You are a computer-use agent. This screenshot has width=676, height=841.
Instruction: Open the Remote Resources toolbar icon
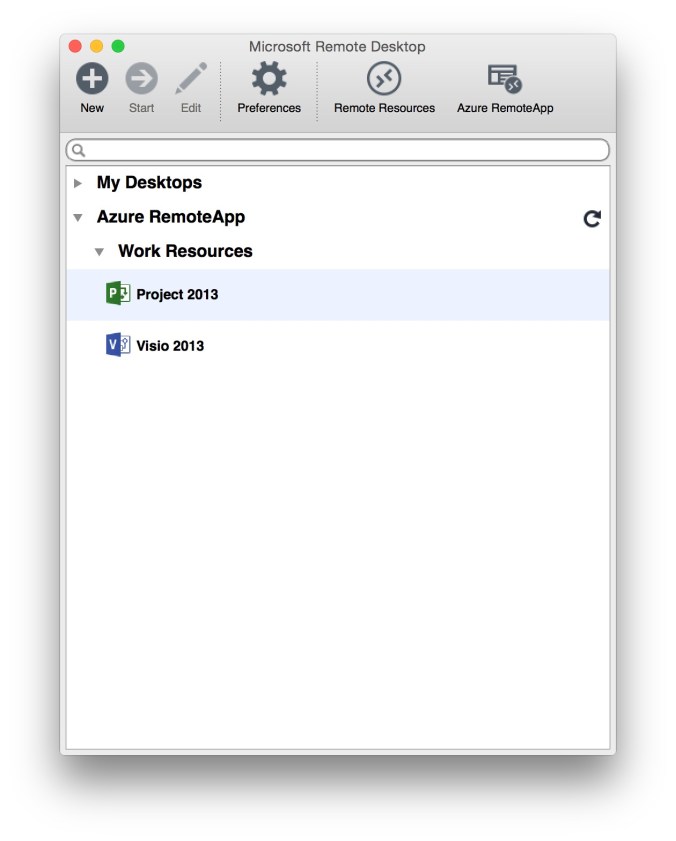click(384, 78)
